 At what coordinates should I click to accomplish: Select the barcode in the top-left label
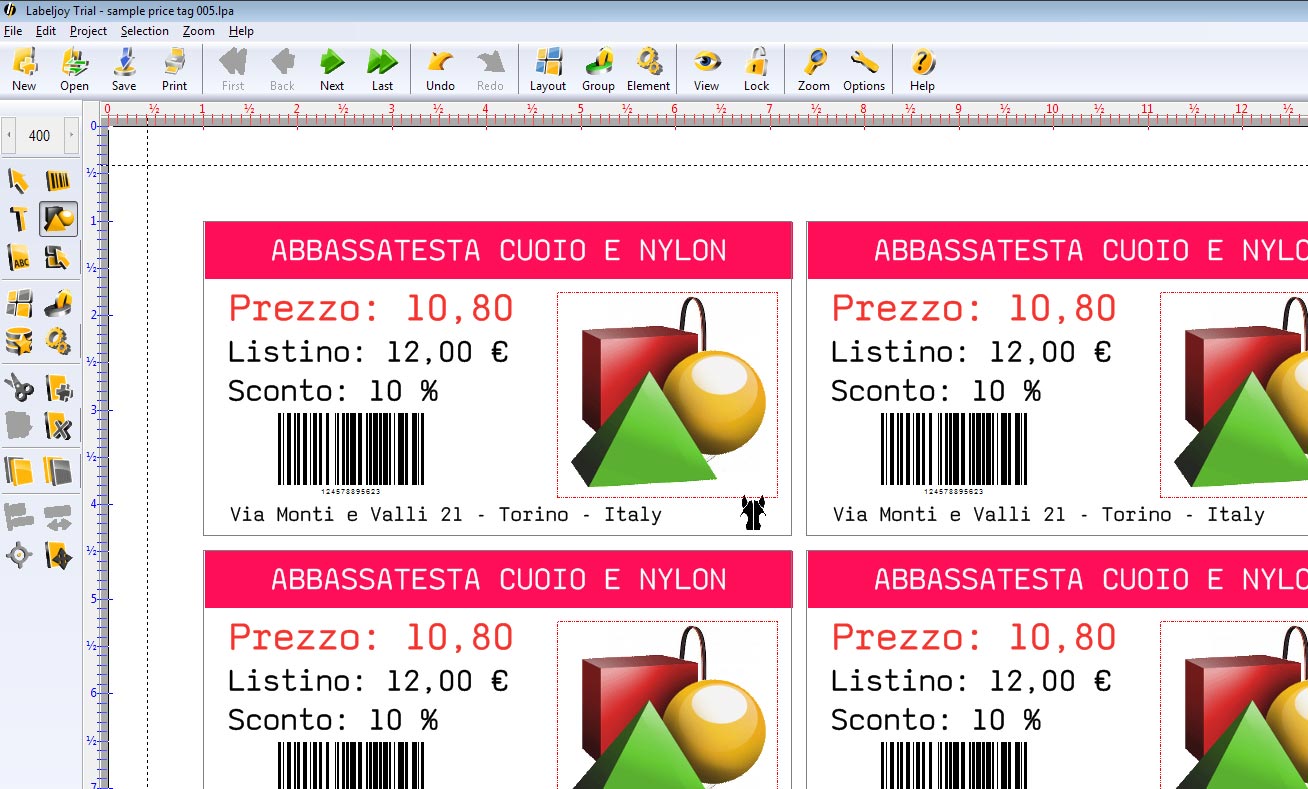(350, 453)
